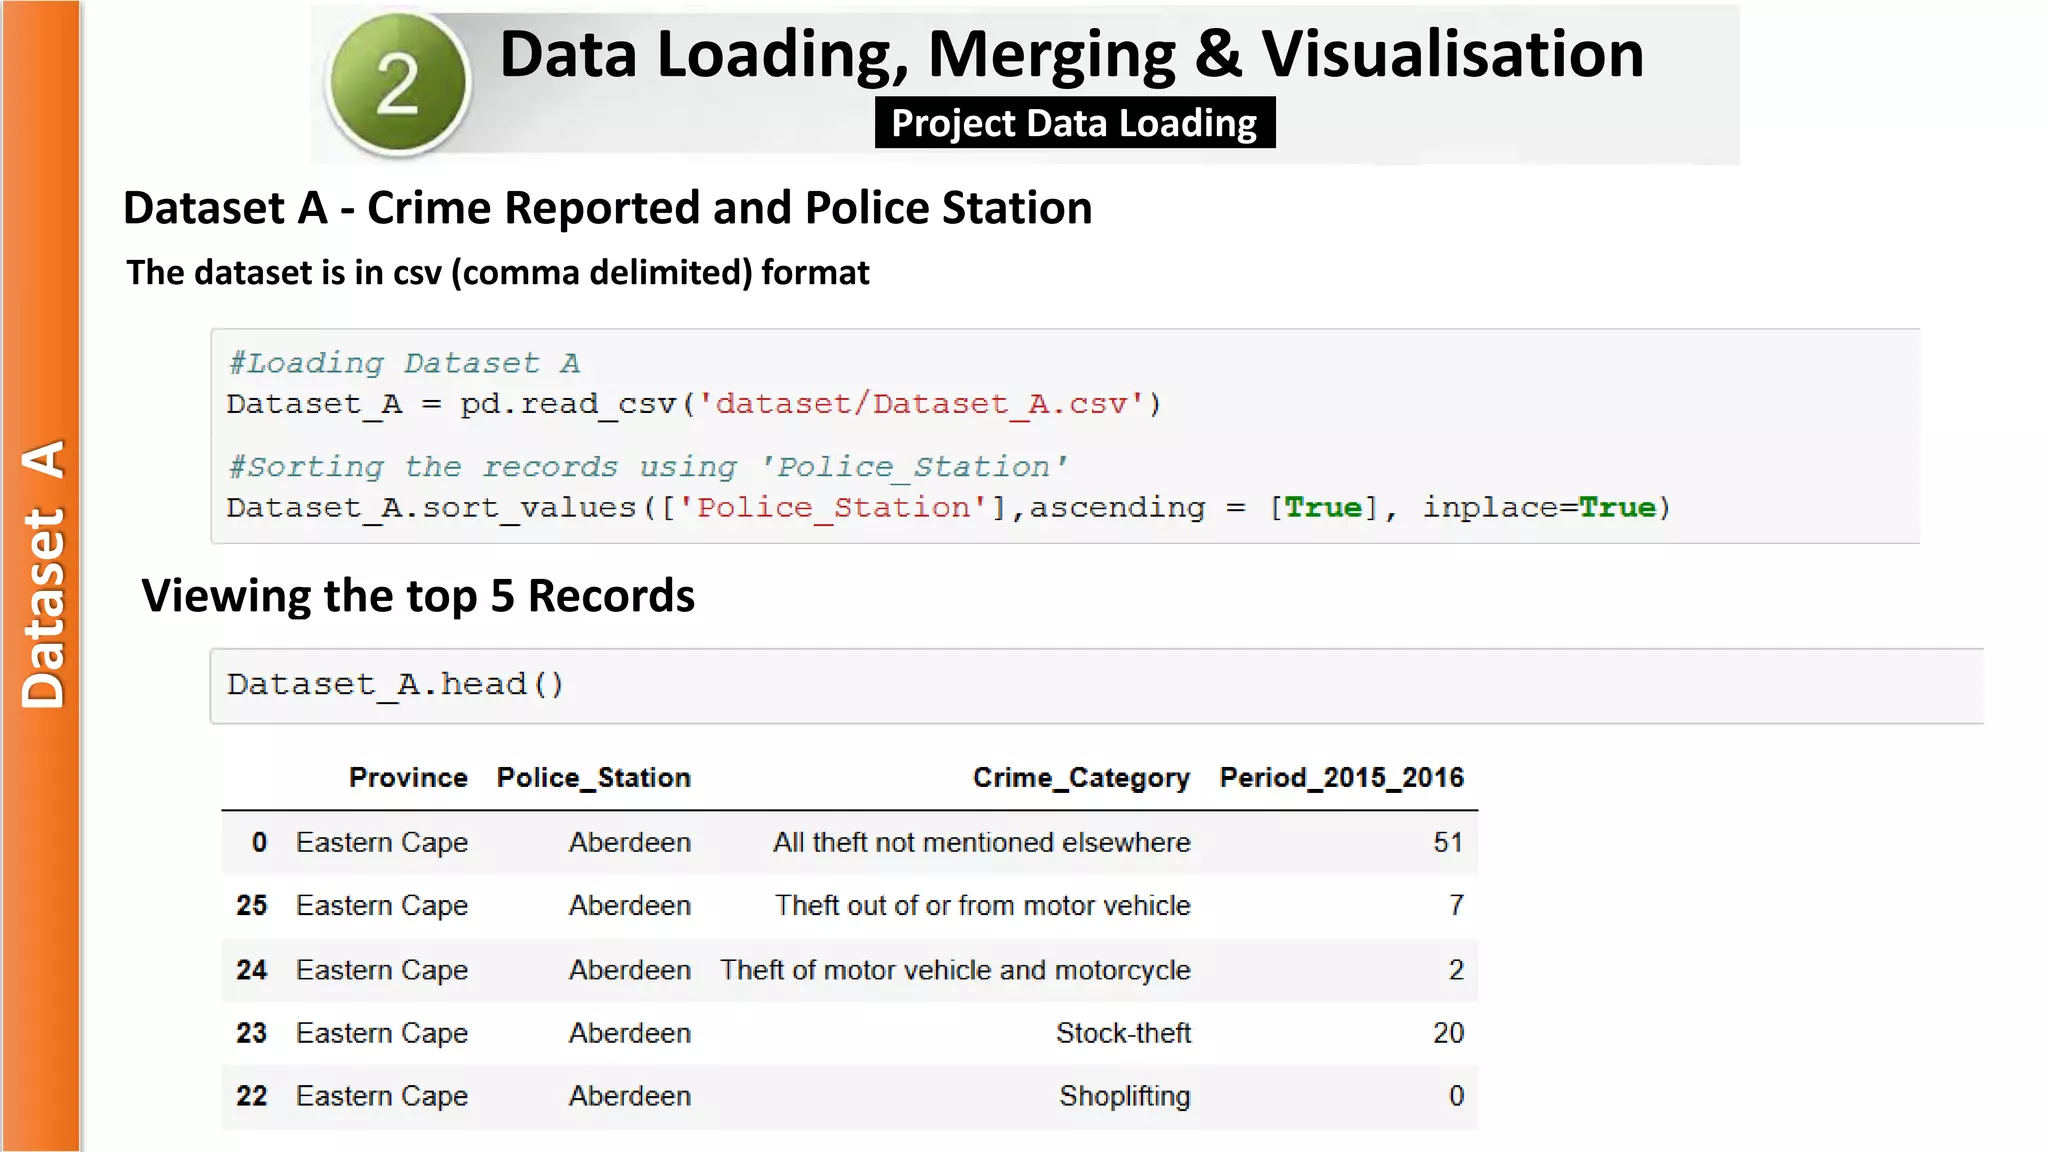Click row index 0 in the table
2048x1152 pixels.
click(x=259, y=843)
